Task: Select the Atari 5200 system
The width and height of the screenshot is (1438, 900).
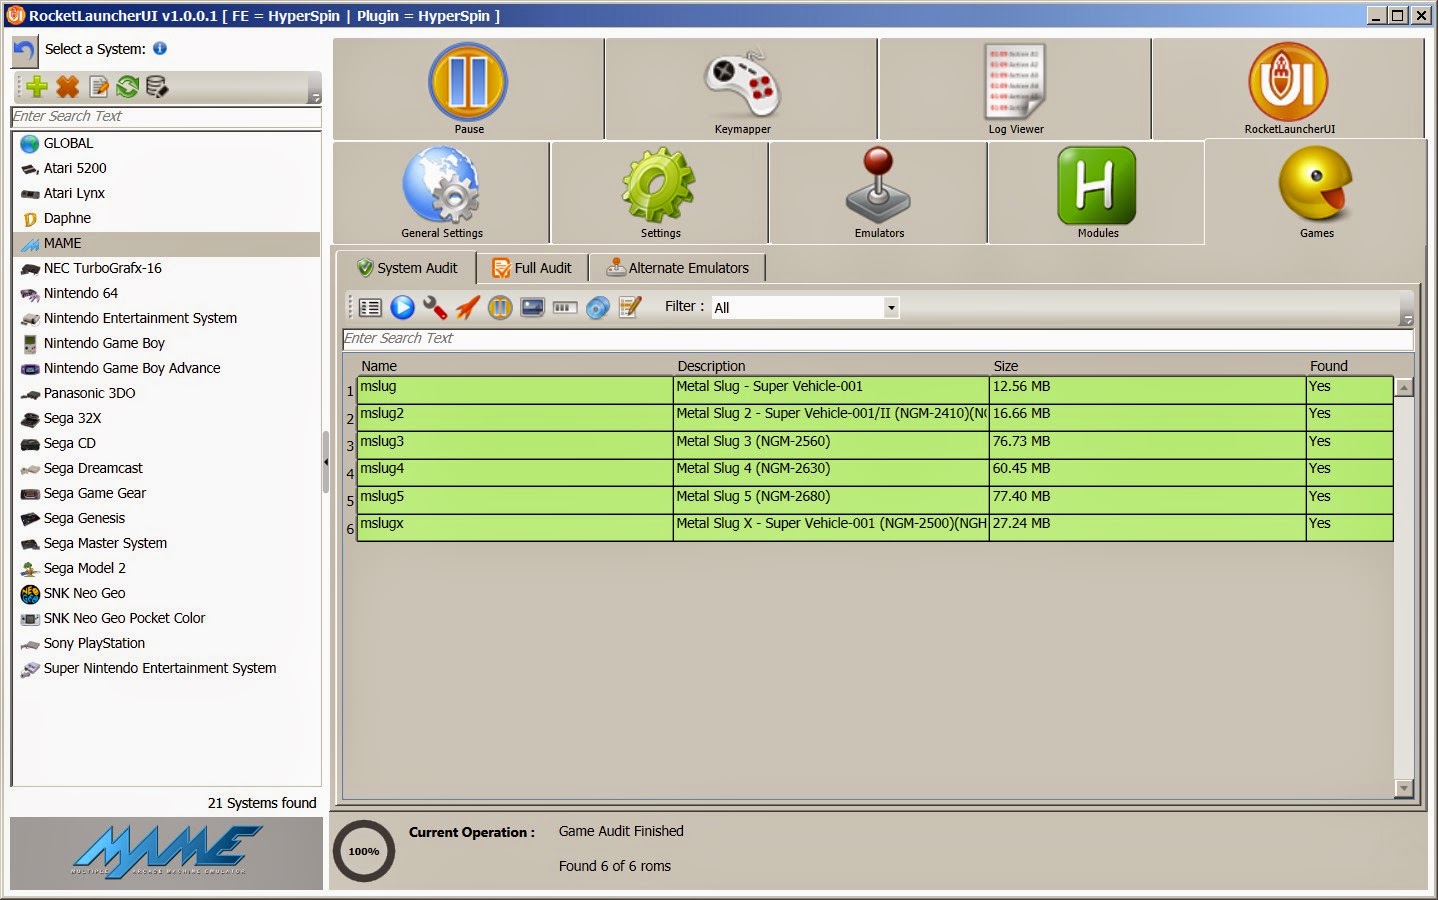Action: click(x=166, y=169)
